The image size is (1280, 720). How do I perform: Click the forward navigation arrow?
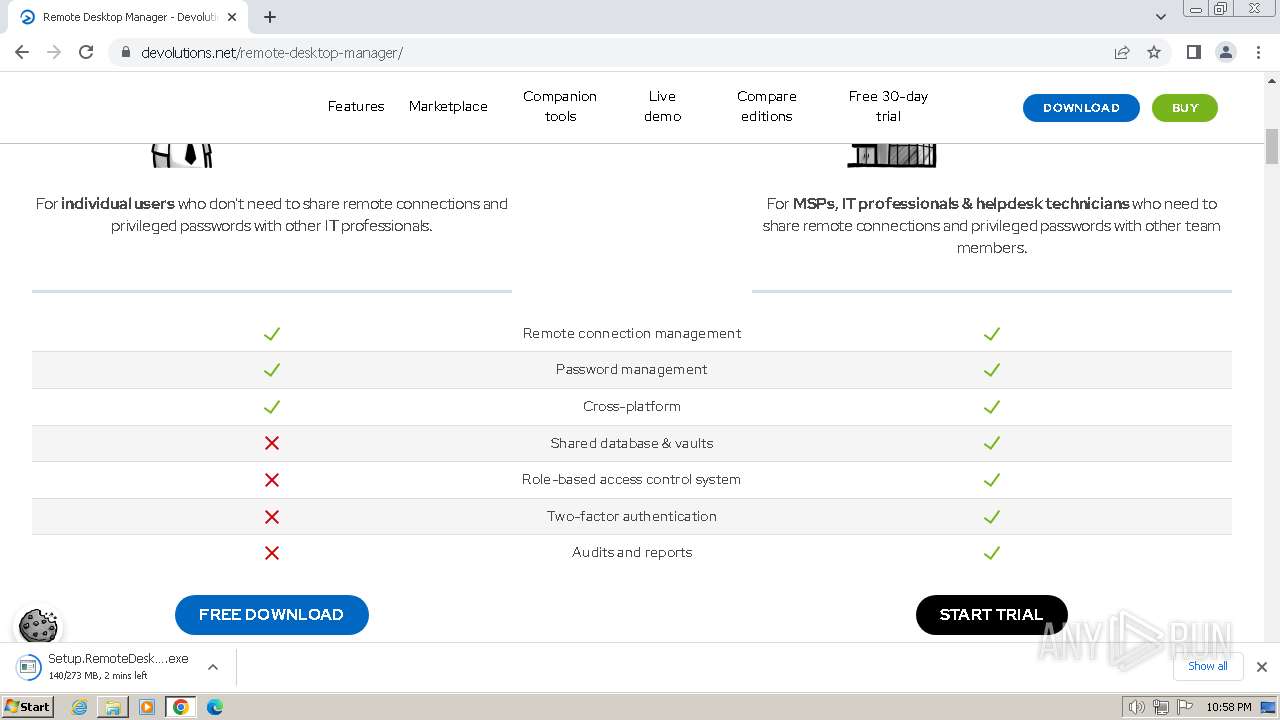(x=54, y=52)
